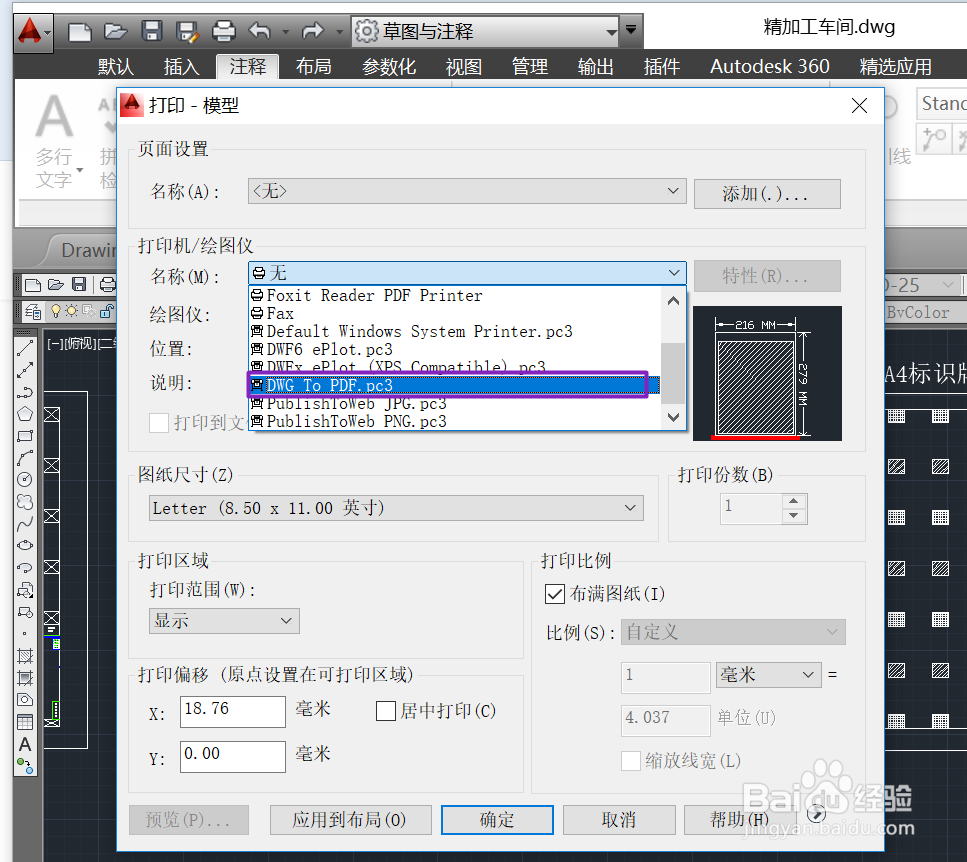Open the page setup name dropdown
The width and height of the screenshot is (967, 862).
coord(467,191)
